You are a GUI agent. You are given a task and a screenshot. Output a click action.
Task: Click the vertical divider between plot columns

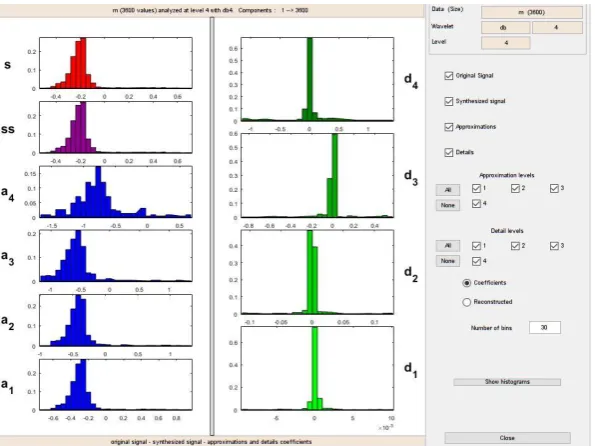tap(212, 226)
